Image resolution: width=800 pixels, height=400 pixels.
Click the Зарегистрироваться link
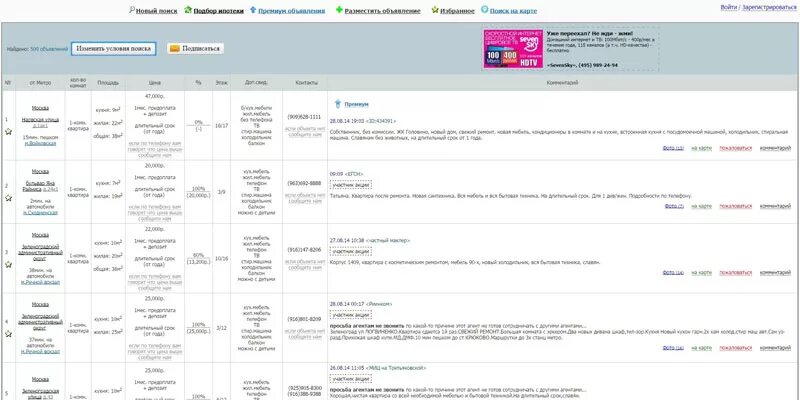[769, 8]
